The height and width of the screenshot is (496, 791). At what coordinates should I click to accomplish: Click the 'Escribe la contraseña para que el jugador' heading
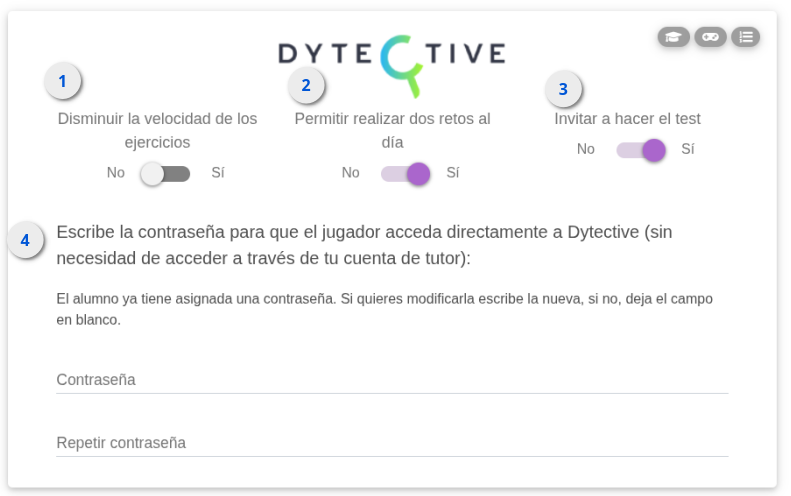click(364, 245)
